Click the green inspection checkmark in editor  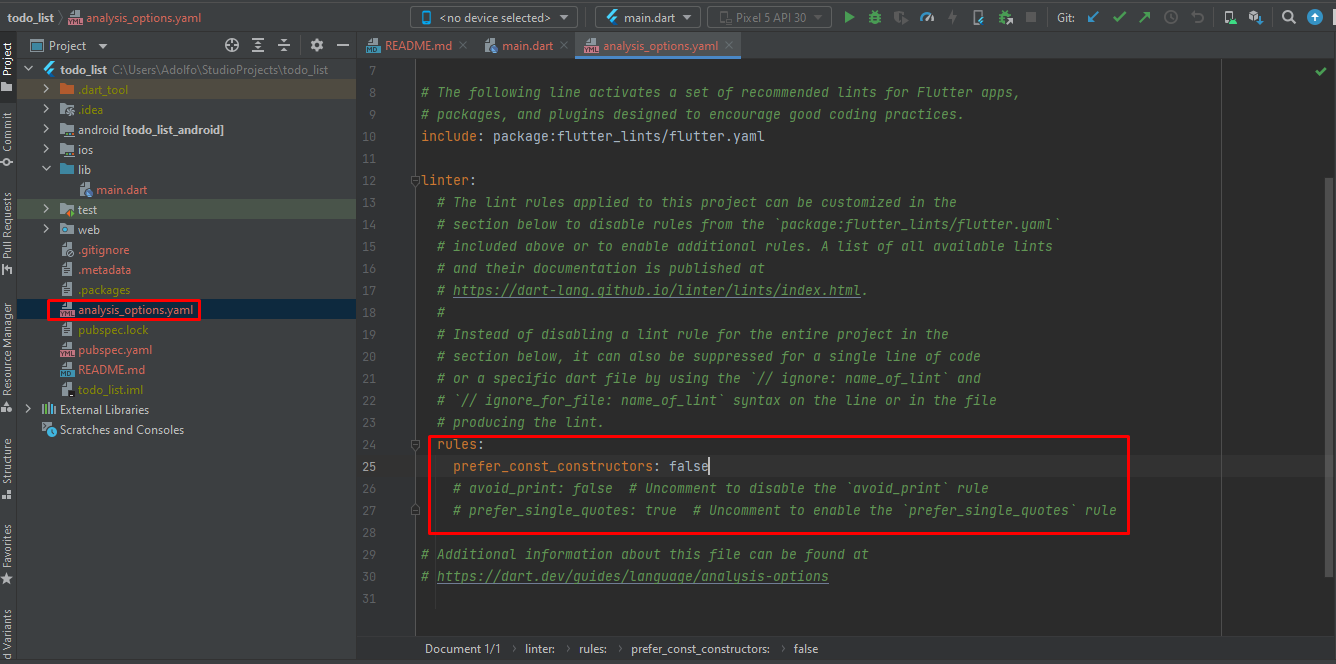(x=1320, y=72)
